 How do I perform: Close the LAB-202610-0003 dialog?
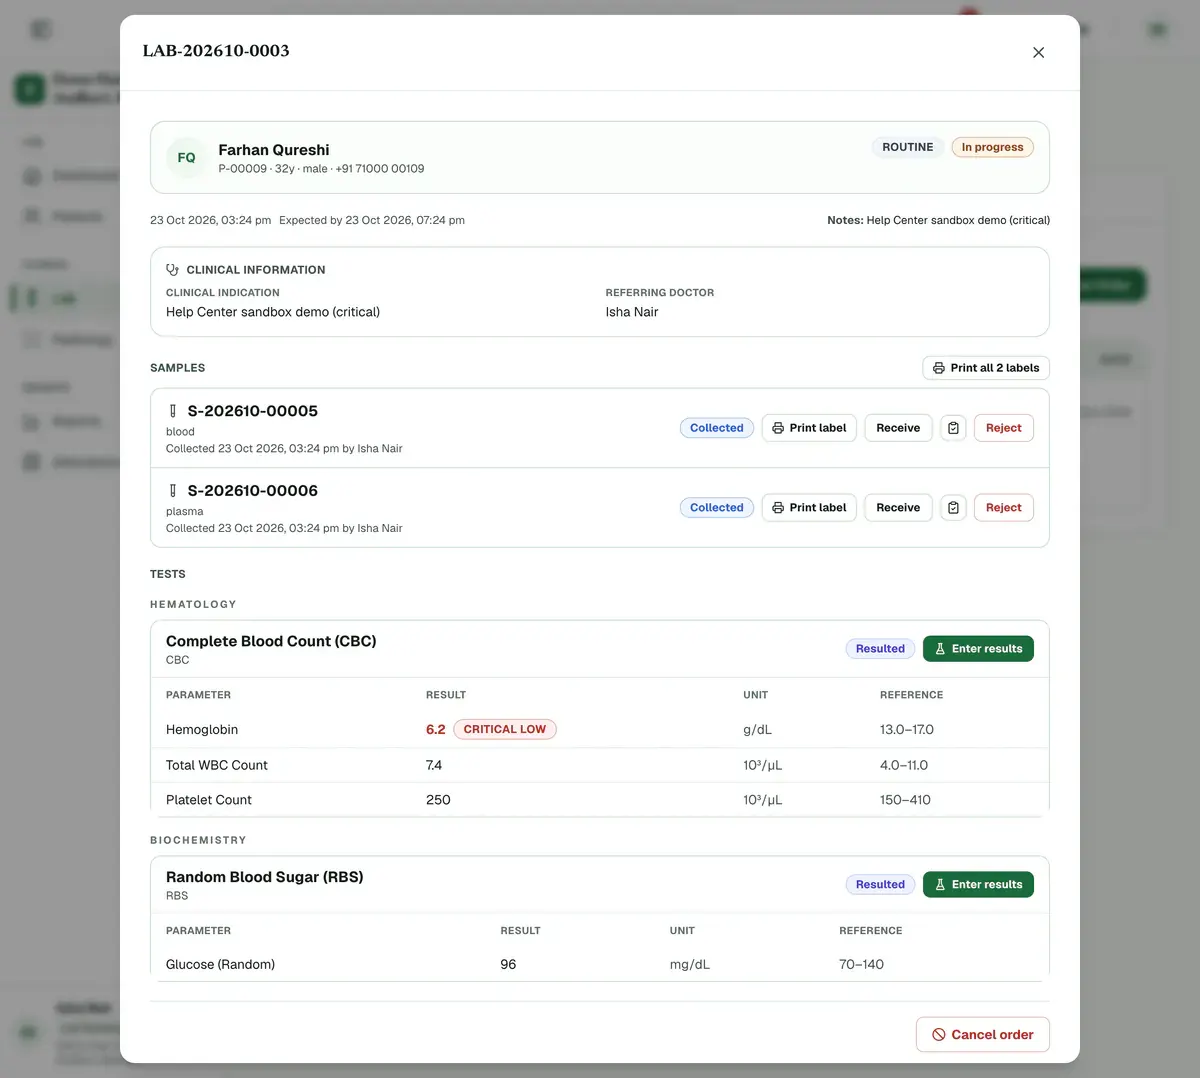point(1038,52)
